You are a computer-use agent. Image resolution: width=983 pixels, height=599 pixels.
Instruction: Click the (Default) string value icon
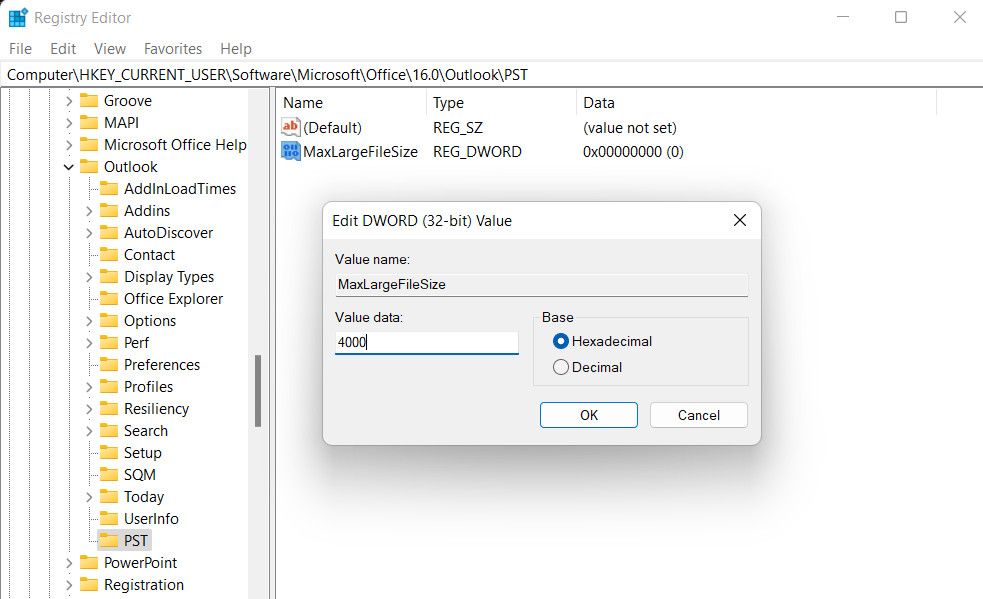290,127
